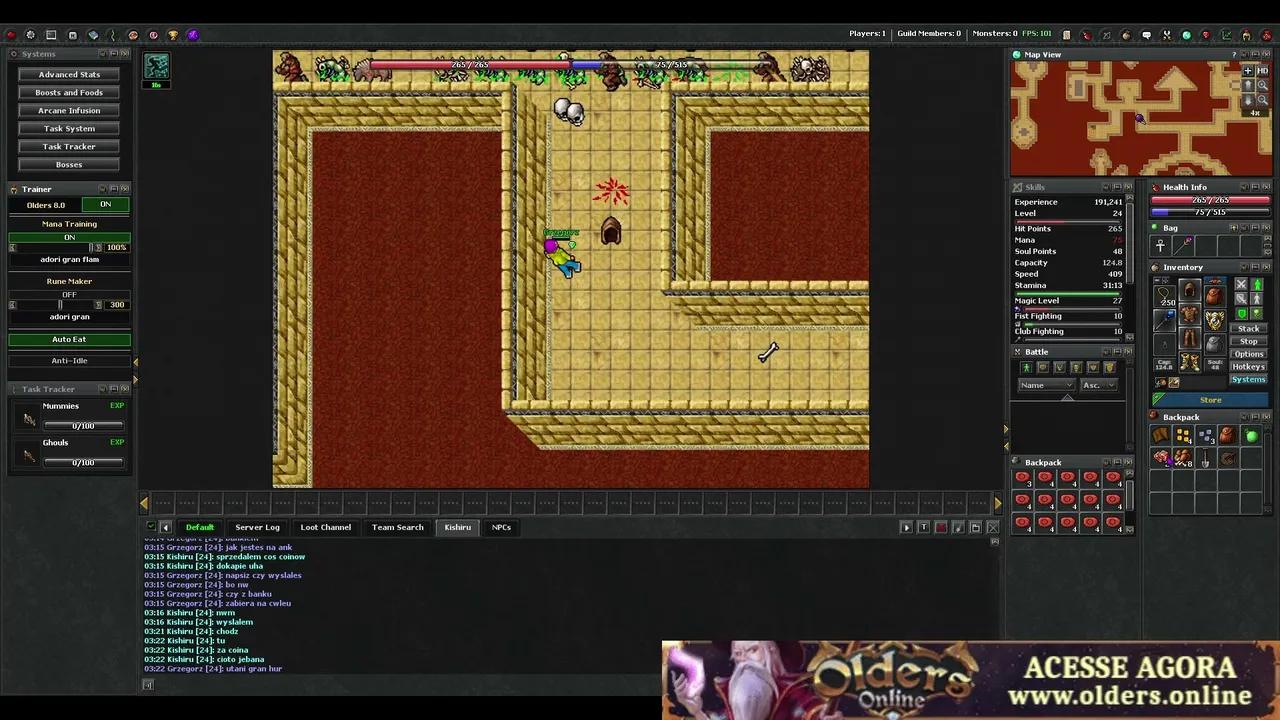
Task: Toggle Rune Maker OFF switch
Action: click(x=70, y=295)
